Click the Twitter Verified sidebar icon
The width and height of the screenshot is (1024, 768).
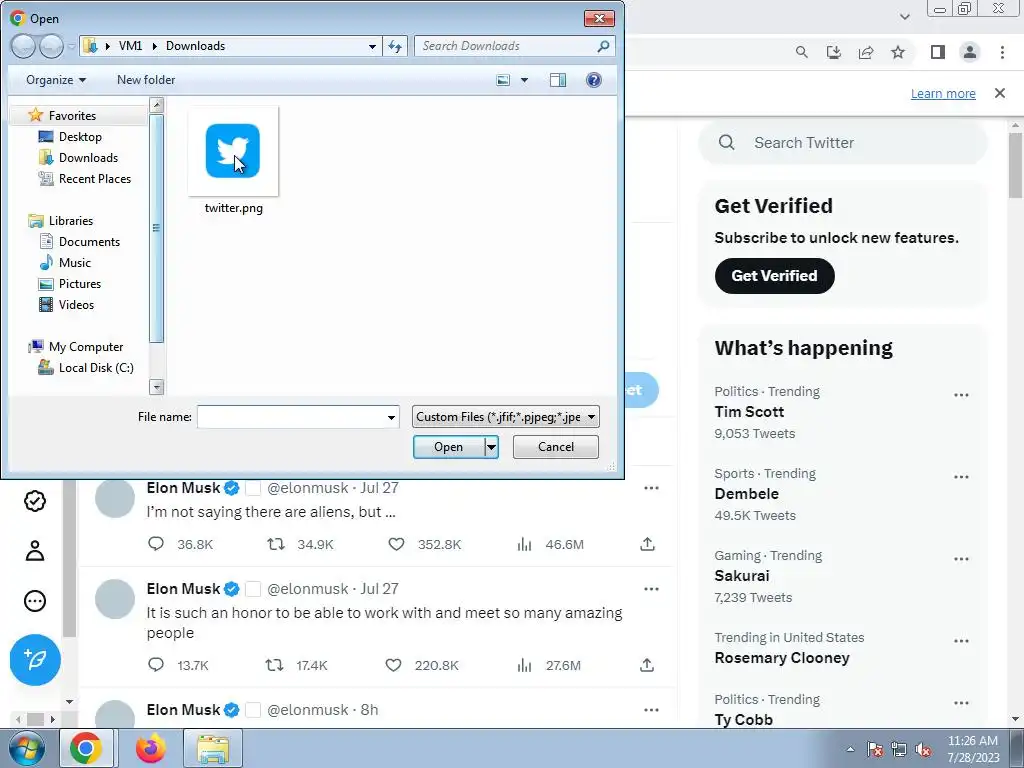(x=35, y=501)
